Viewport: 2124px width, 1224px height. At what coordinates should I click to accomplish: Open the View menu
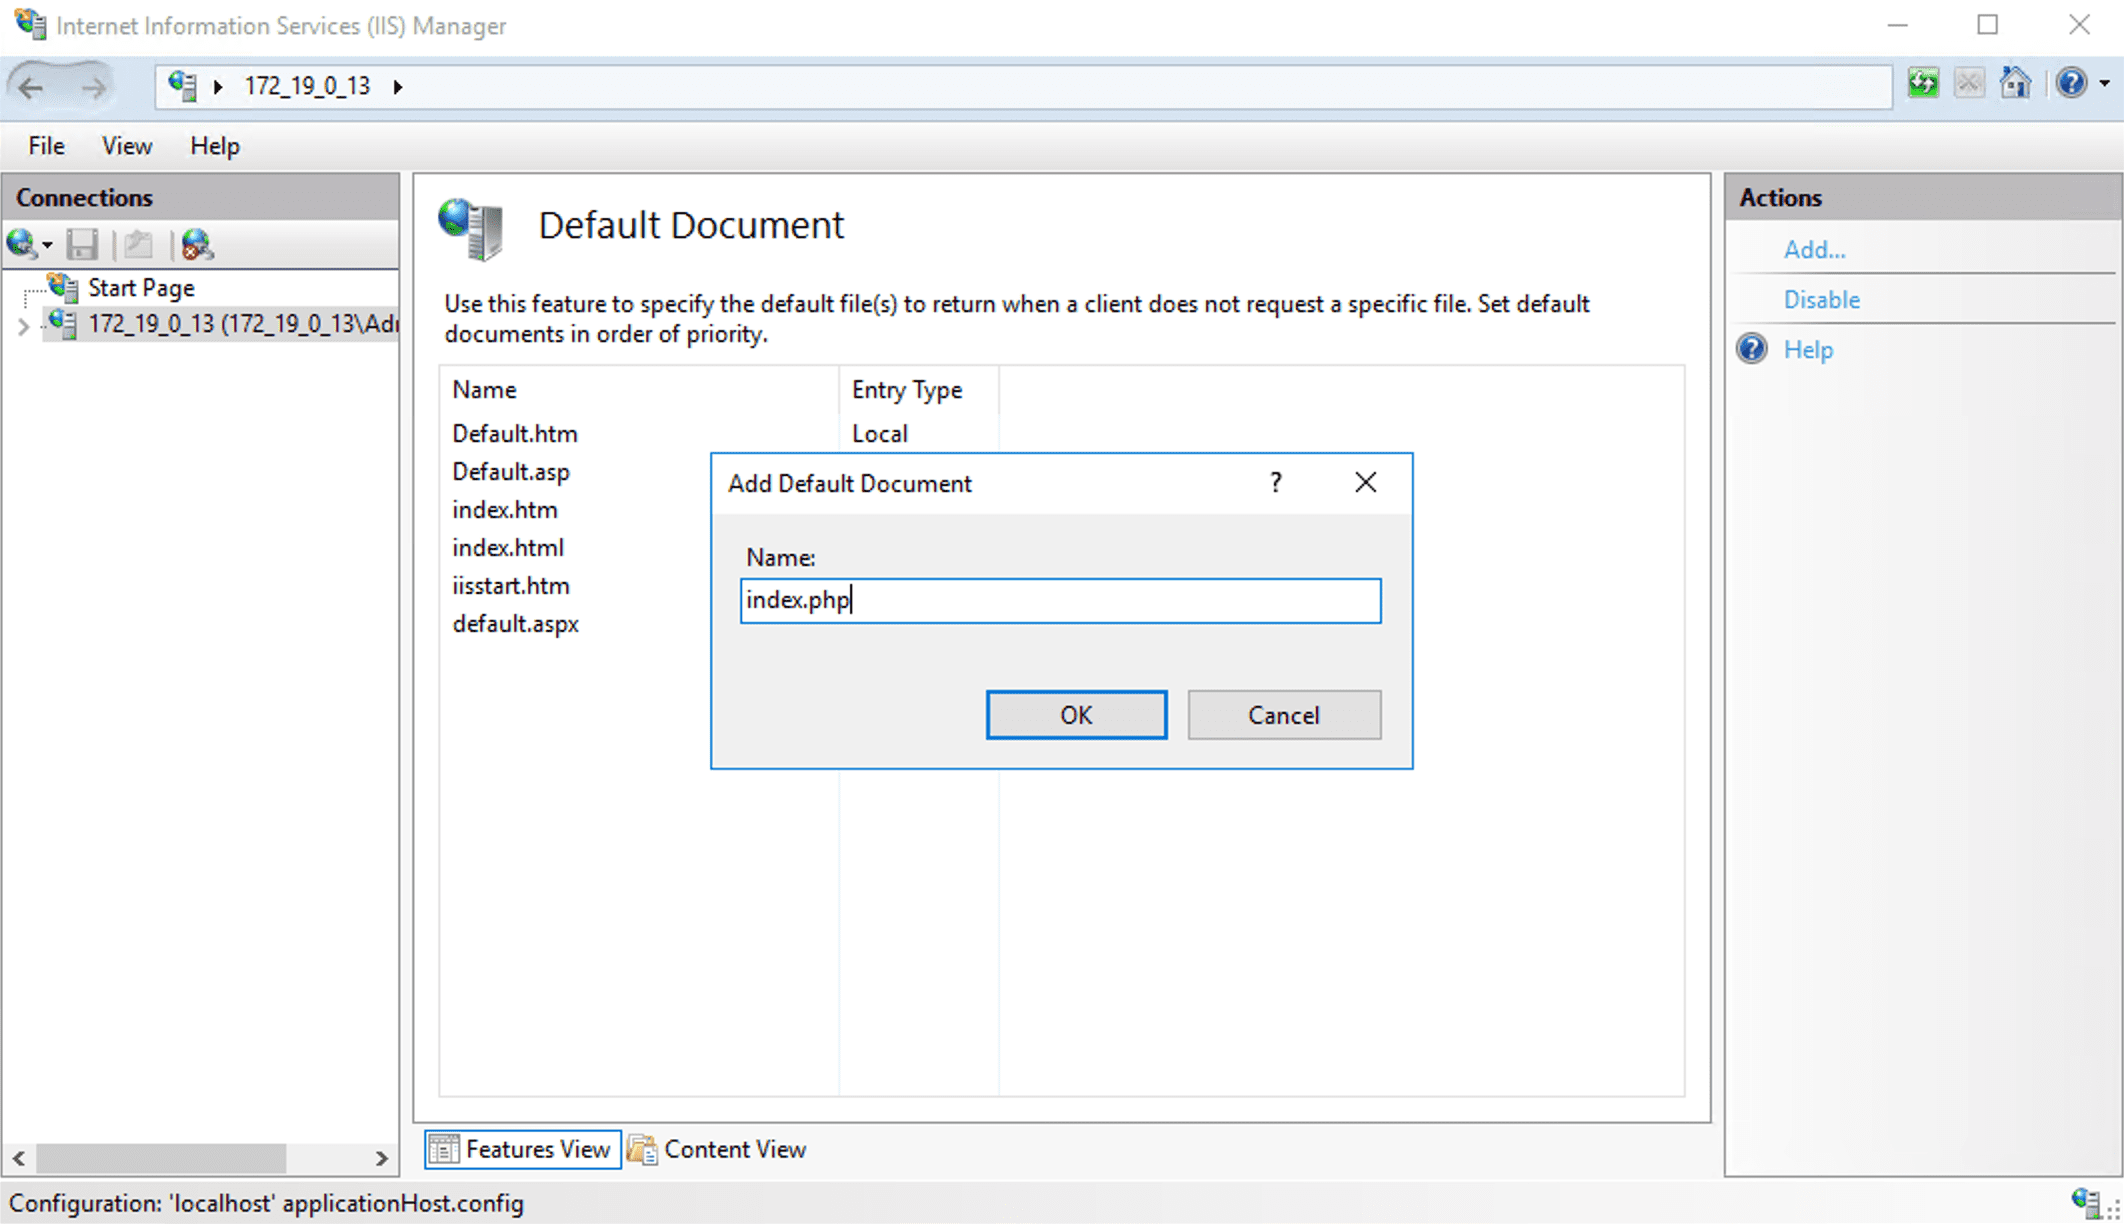127,146
